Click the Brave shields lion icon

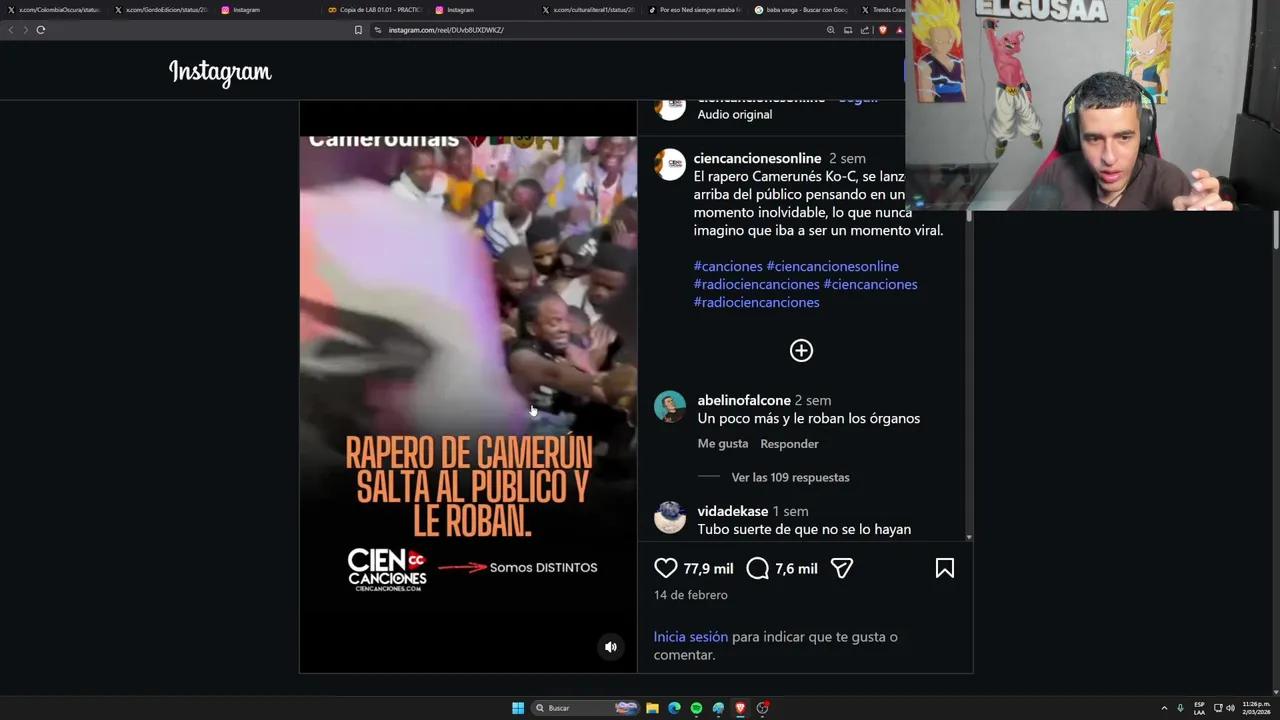click(882, 30)
